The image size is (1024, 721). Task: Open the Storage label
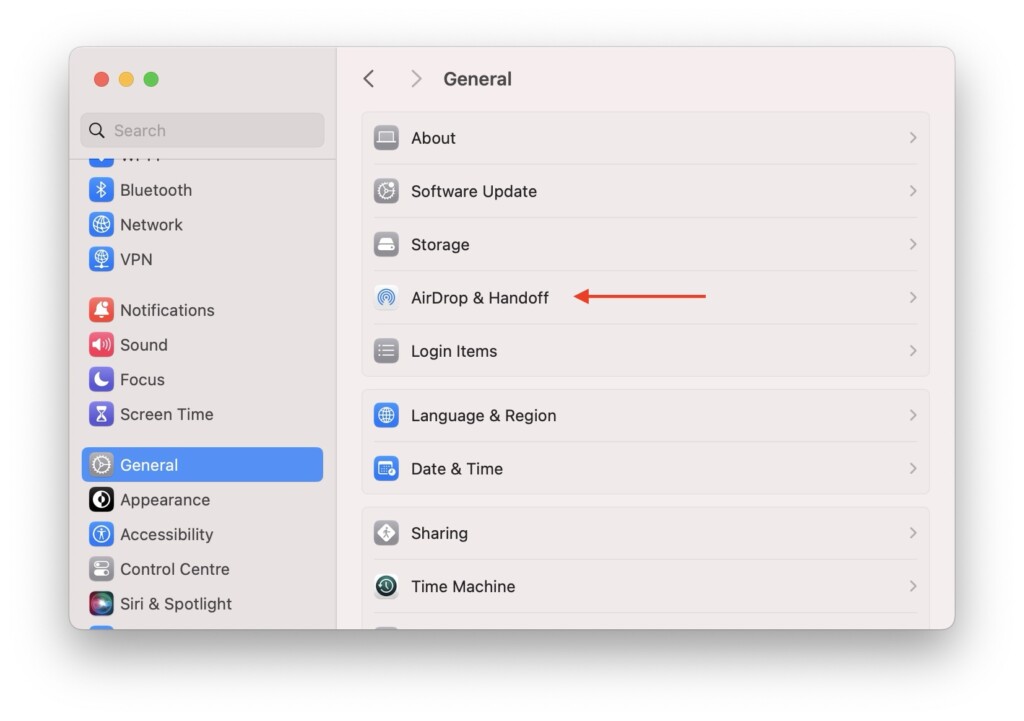coord(440,245)
